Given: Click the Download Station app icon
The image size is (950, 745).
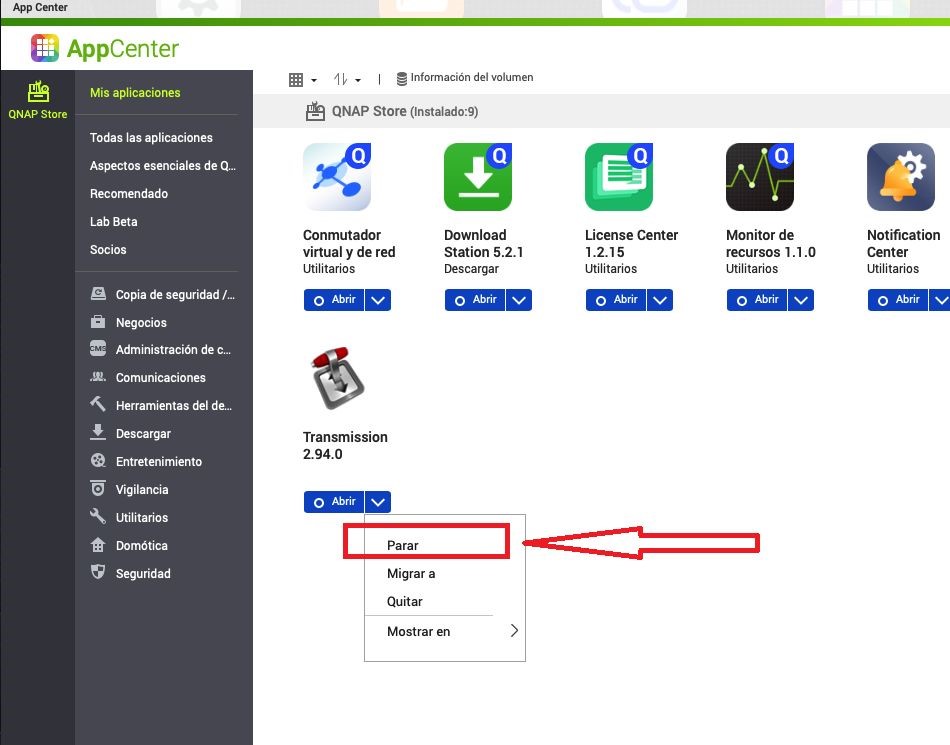Looking at the screenshot, I should (x=477, y=177).
